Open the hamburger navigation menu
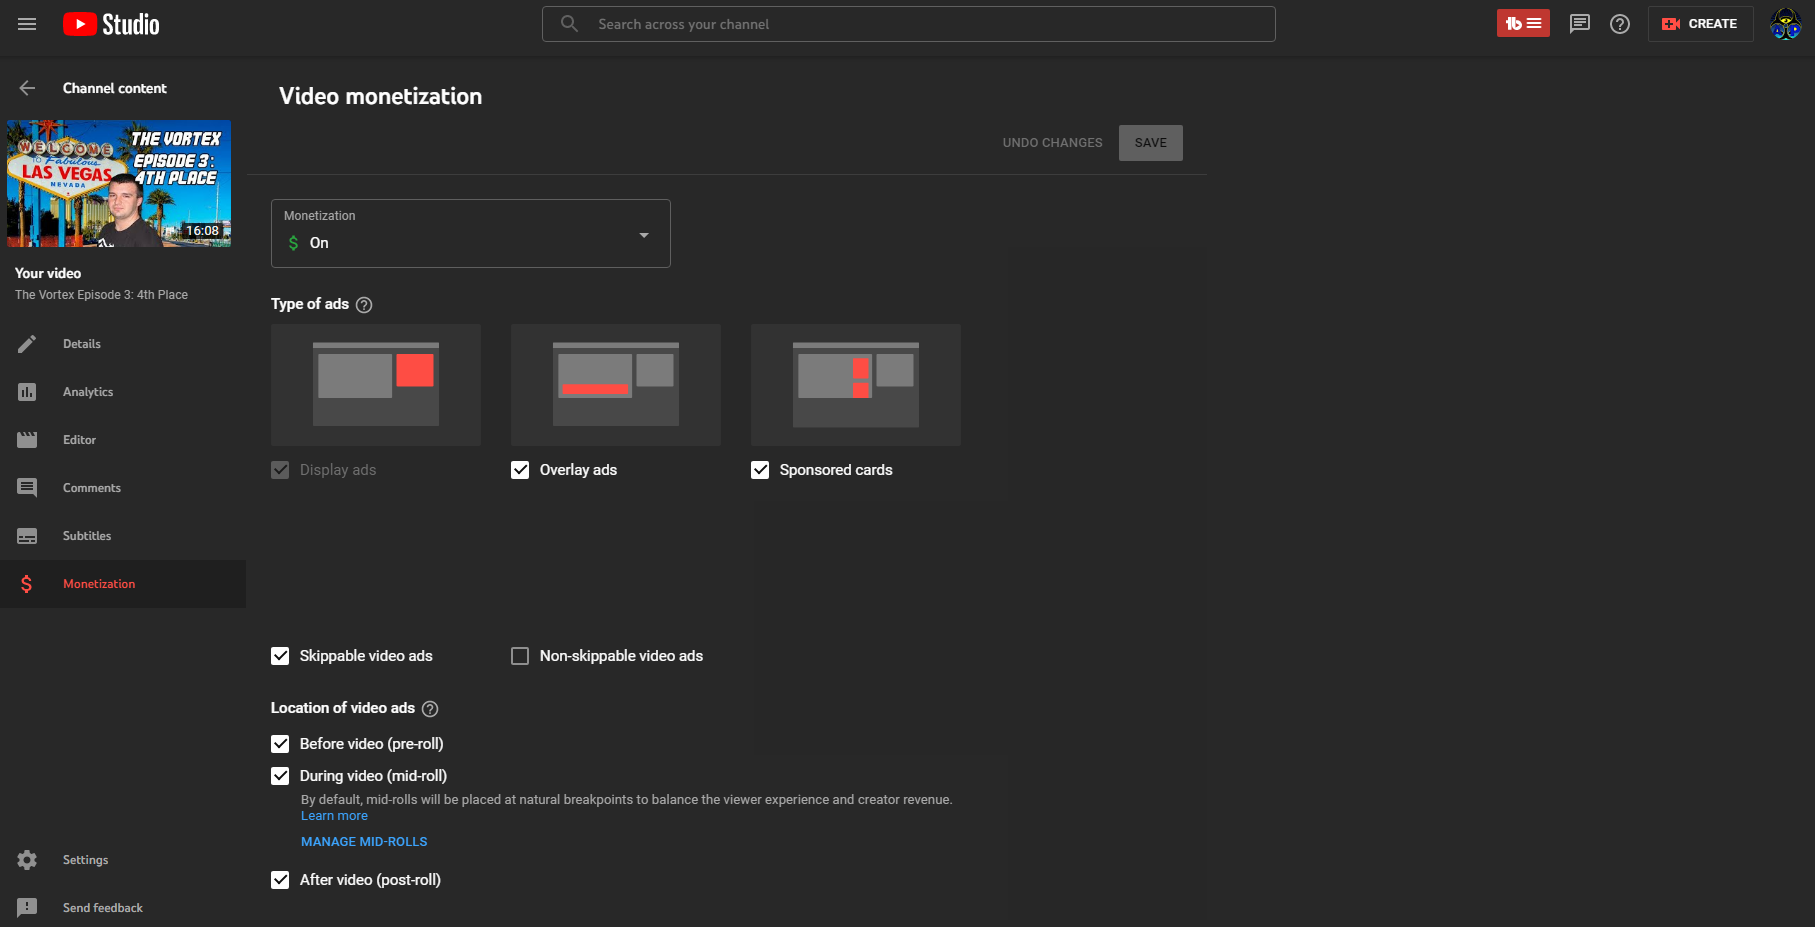Image resolution: width=1815 pixels, height=927 pixels. [x=27, y=24]
